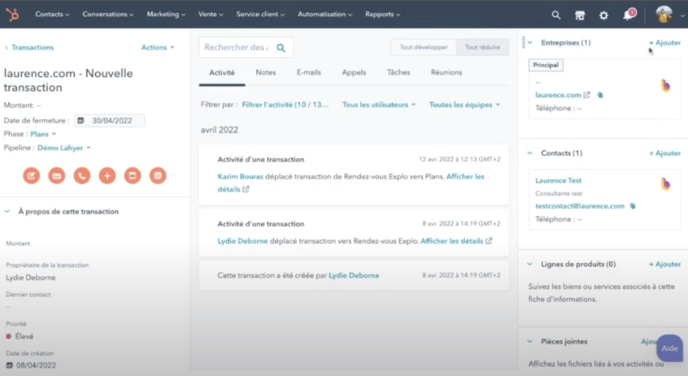The width and height of the screenshot is (688, 376).
Task: Open laurence.com external link icon
Action: pos(587,95)
